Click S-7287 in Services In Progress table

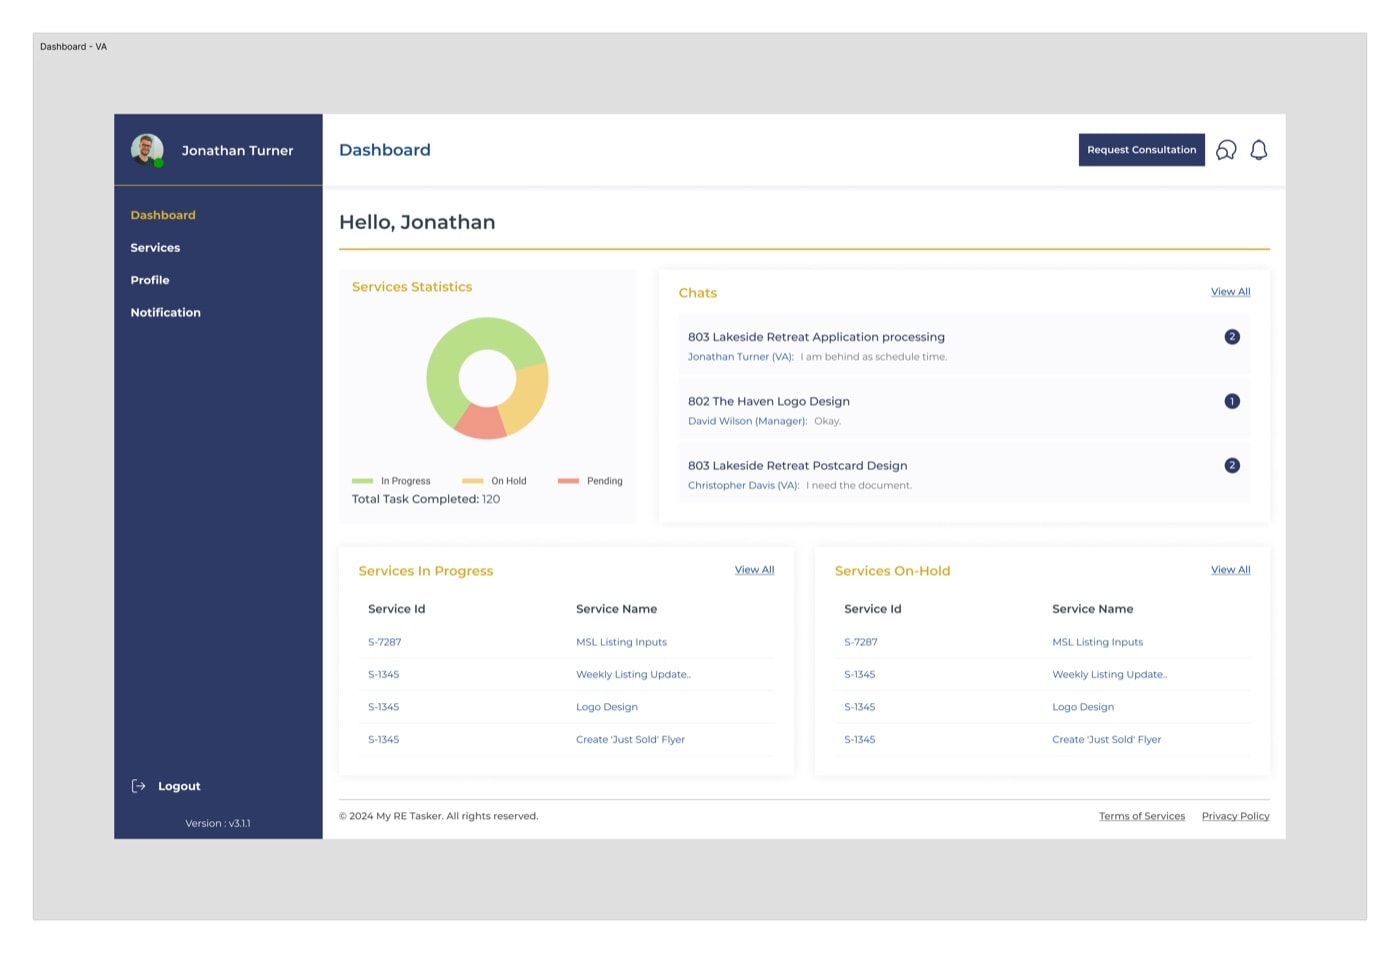pyautogui.click(x=385, y=642)
